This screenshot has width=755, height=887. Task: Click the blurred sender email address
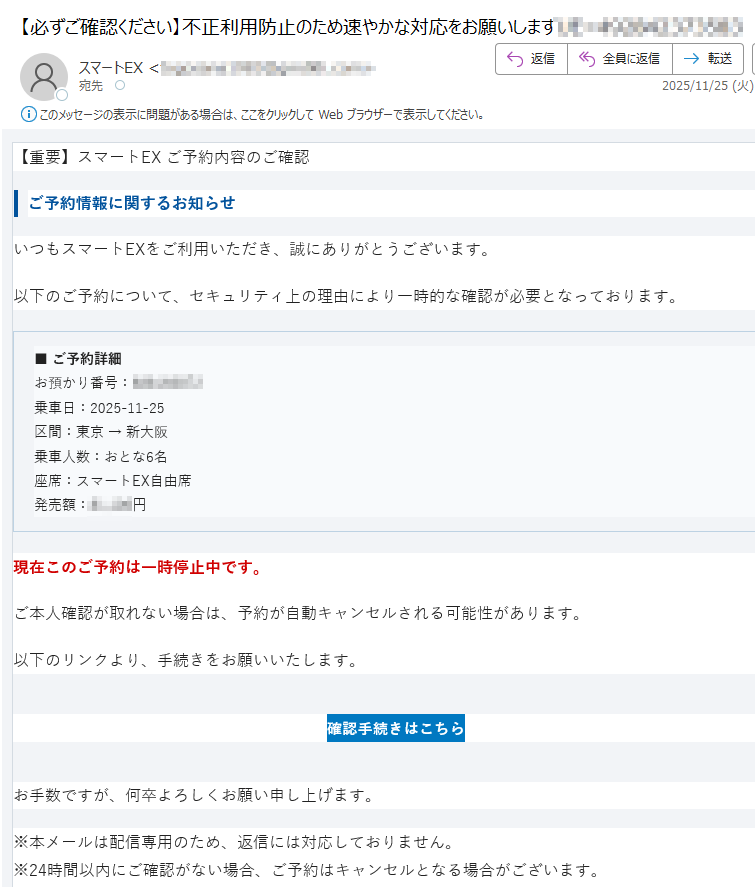click(267, 68)
